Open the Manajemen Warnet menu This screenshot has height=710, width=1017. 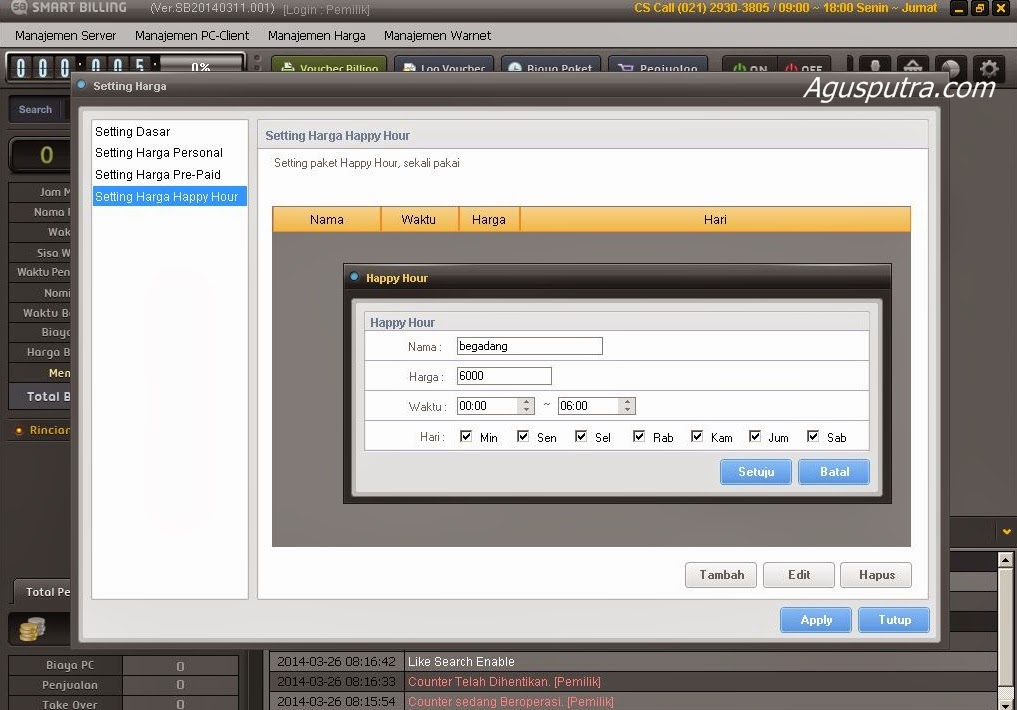click(437, 36)
